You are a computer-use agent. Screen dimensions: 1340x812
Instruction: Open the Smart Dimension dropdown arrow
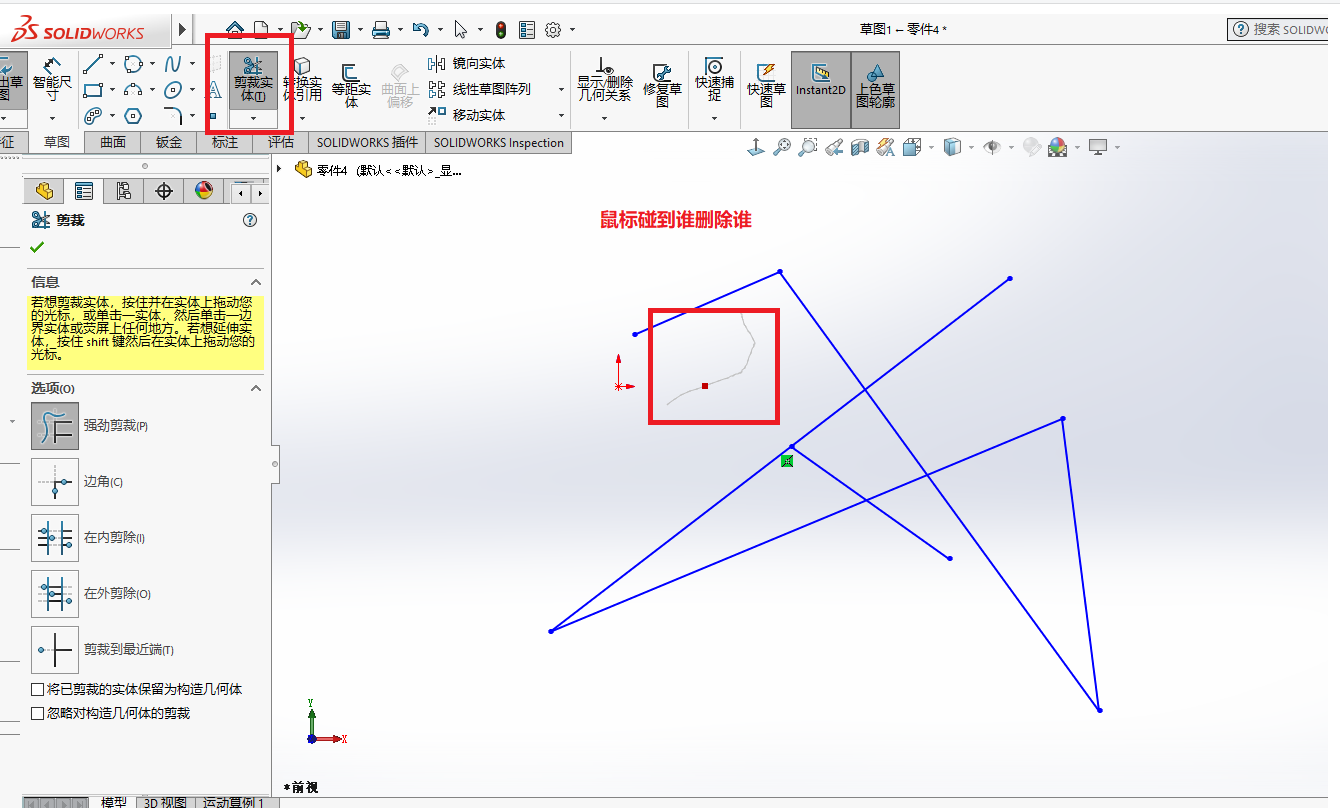(x=52, y=118)
